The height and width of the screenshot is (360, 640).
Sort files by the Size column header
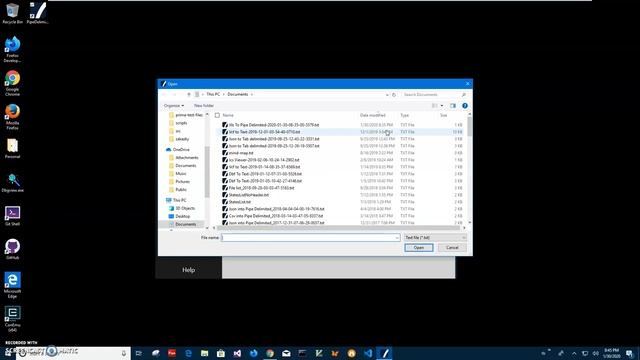point(443,116)
